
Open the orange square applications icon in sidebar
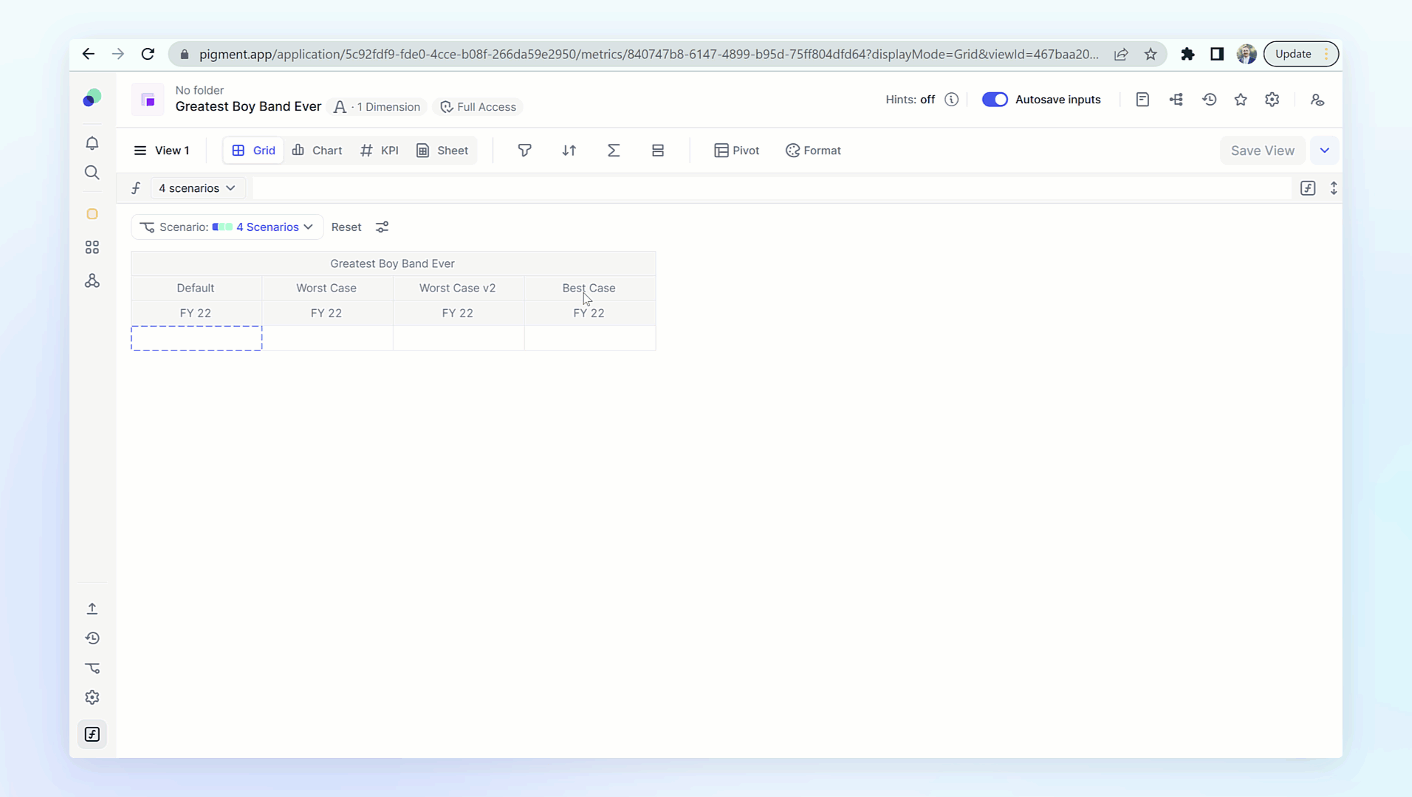92,214
